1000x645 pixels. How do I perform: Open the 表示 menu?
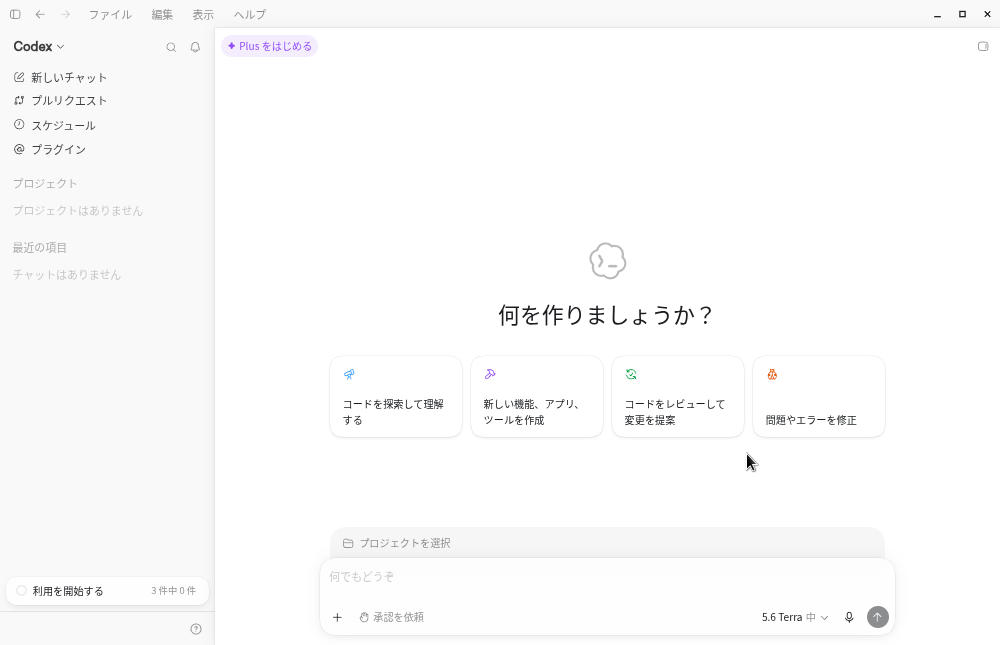[x=203, y=14]
